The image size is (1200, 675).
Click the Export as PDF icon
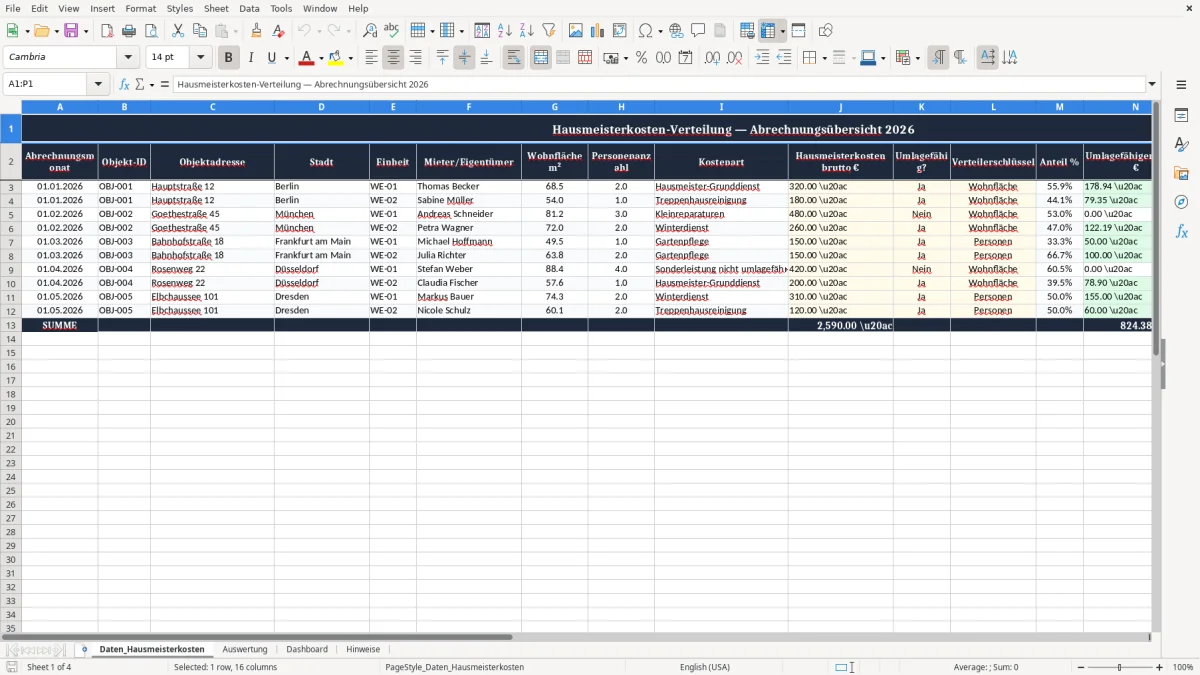pos(107,31)
